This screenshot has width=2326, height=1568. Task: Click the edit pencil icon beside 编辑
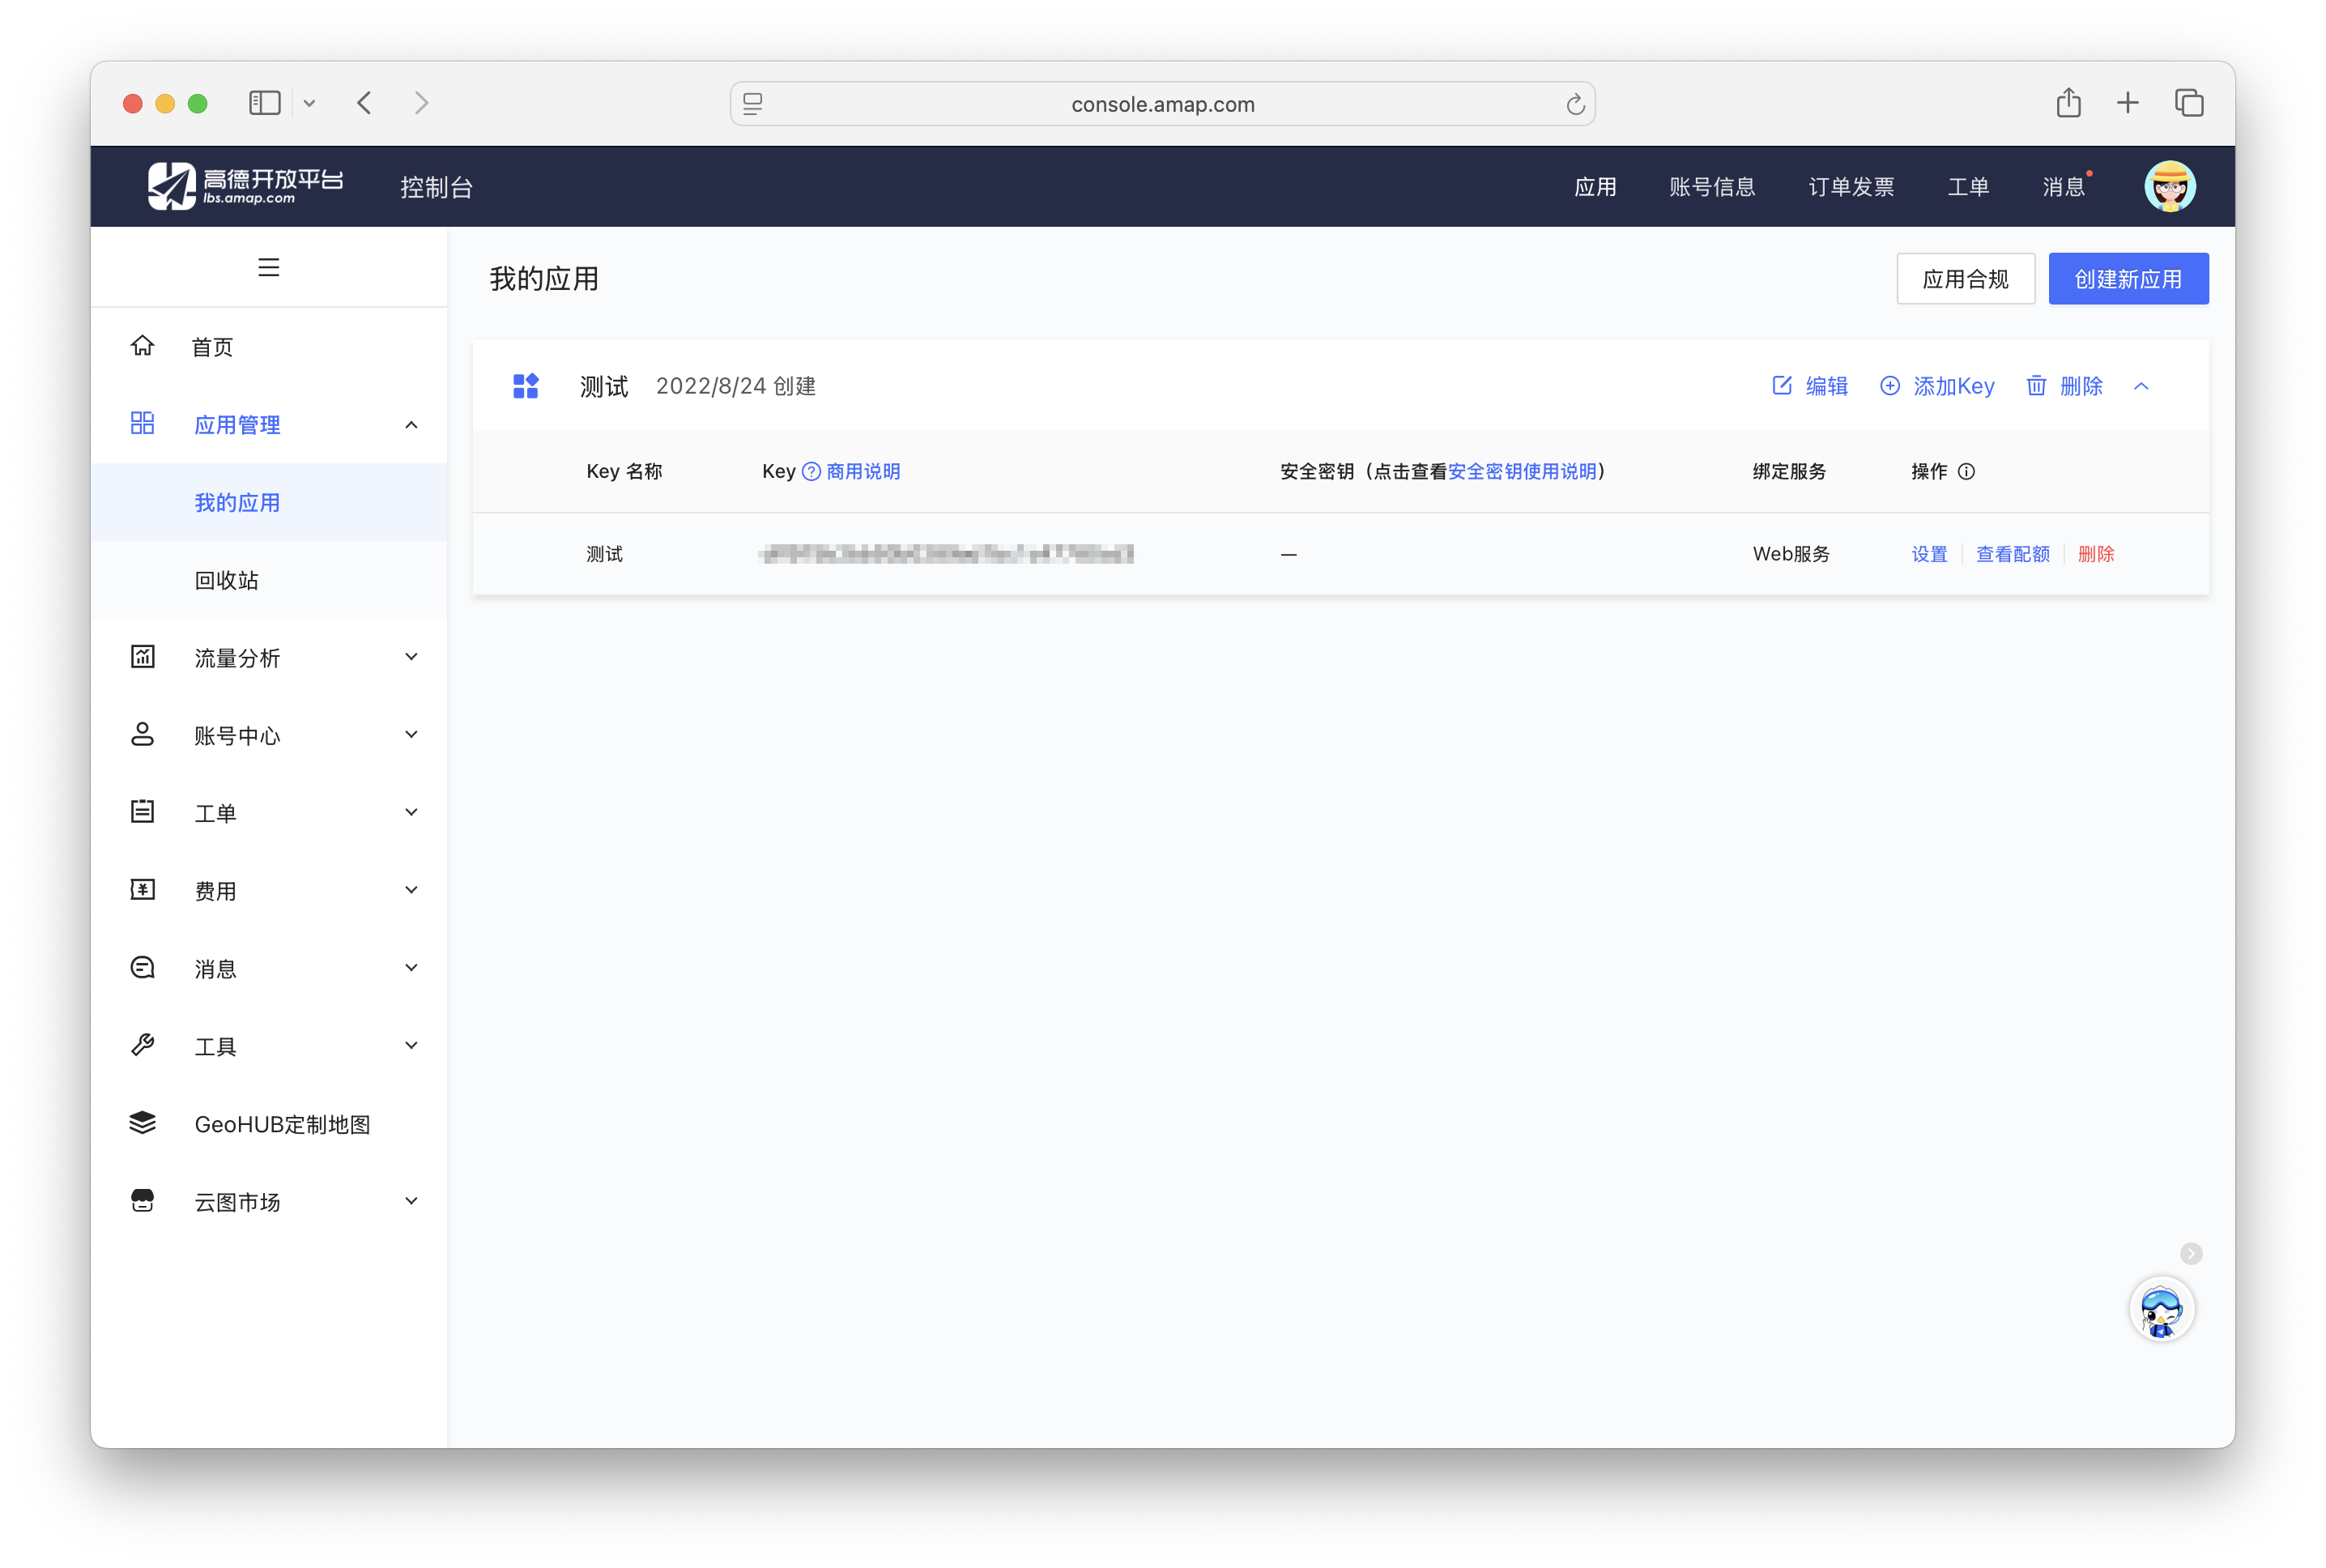[1782, 386]
